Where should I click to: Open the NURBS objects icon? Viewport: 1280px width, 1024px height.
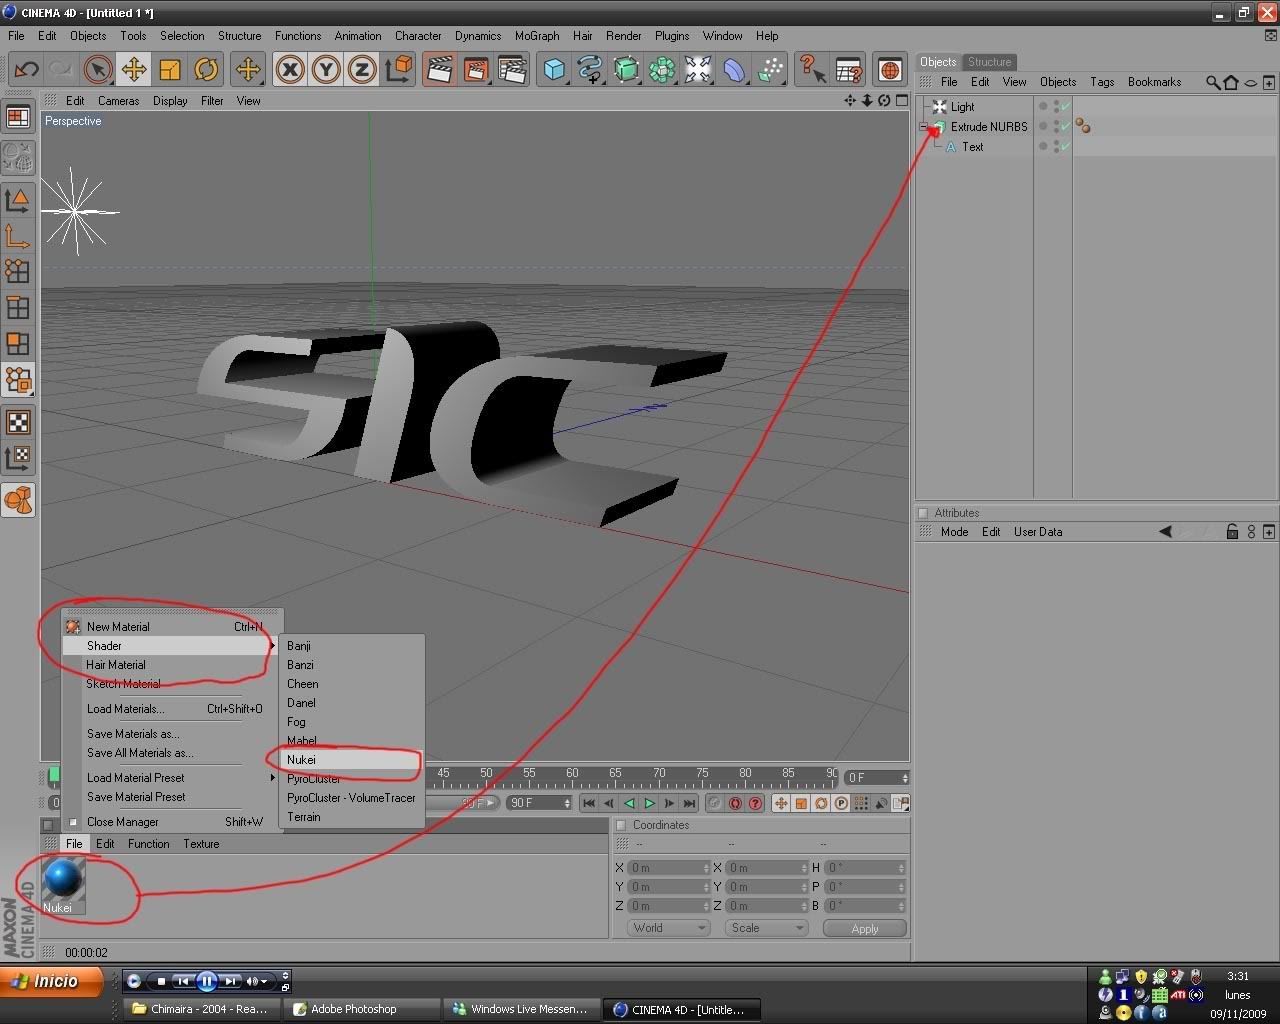pos(626,69)
